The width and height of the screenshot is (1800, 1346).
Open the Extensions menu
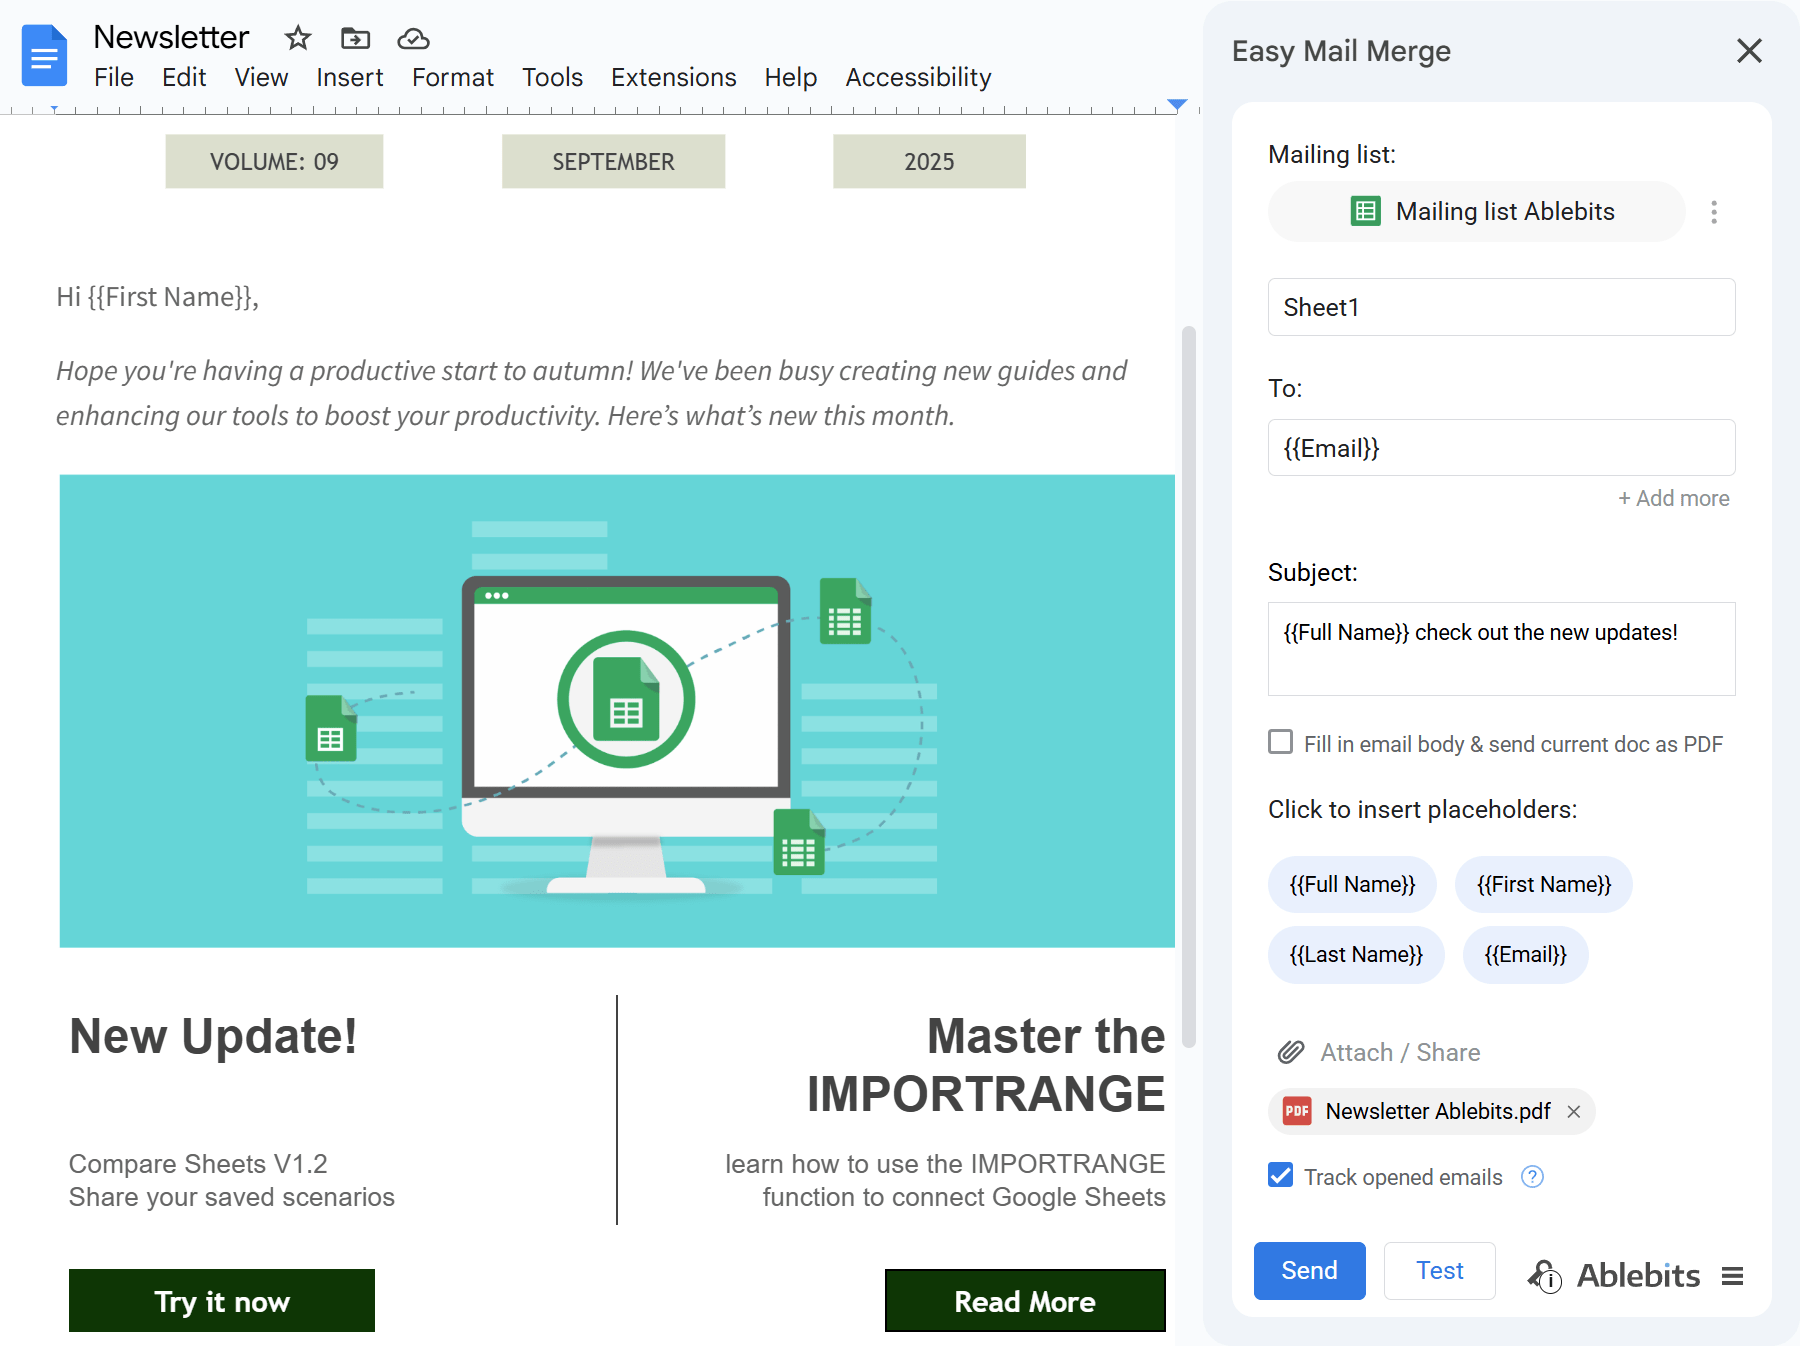[x=673, y=78]
